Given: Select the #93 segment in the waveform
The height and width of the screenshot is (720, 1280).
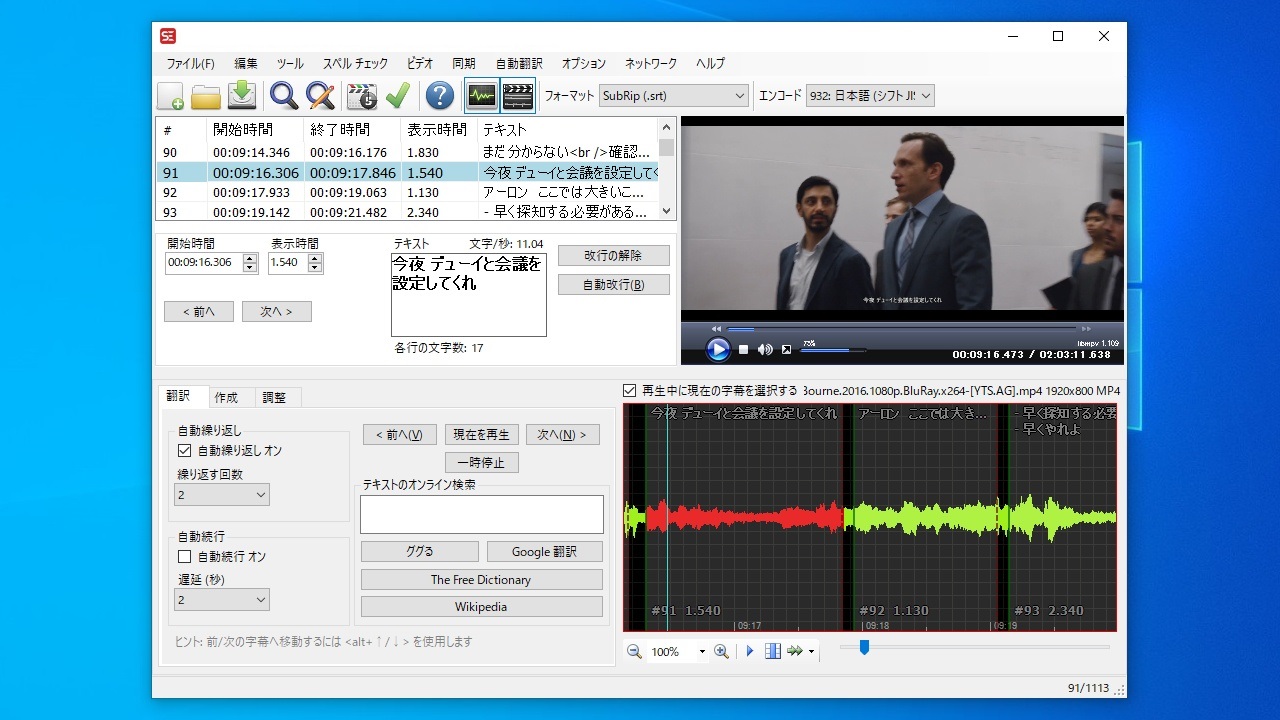Looking at the screenshot, I should tap(1062, 517).
